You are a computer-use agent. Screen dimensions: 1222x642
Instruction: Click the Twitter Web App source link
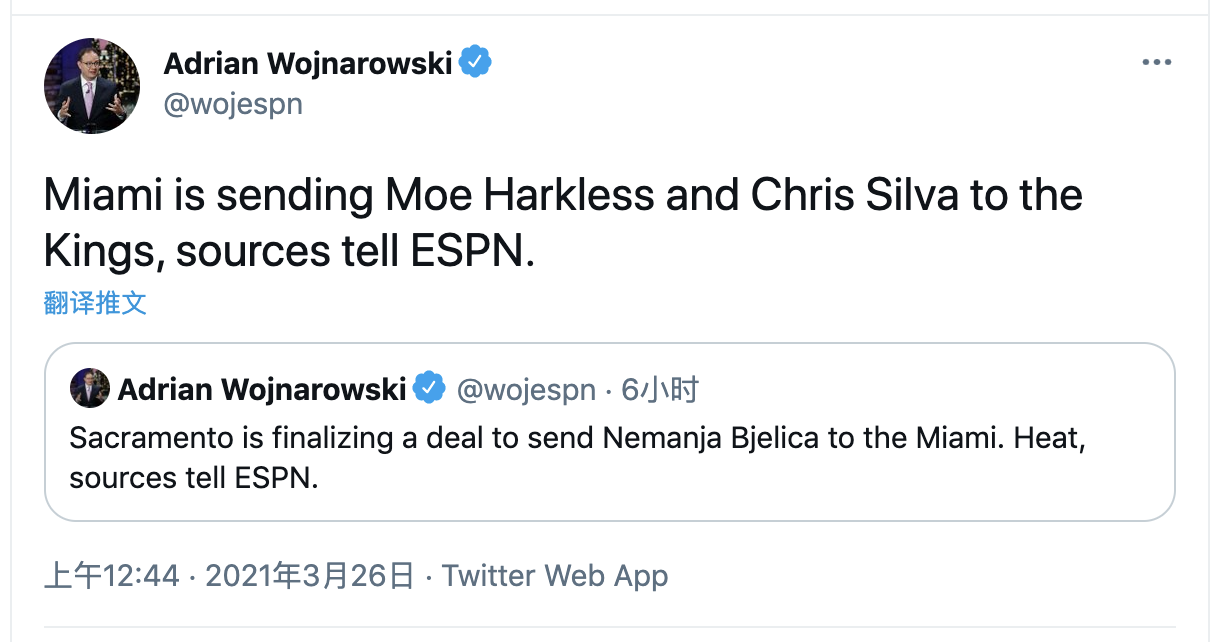pos(555,576)
